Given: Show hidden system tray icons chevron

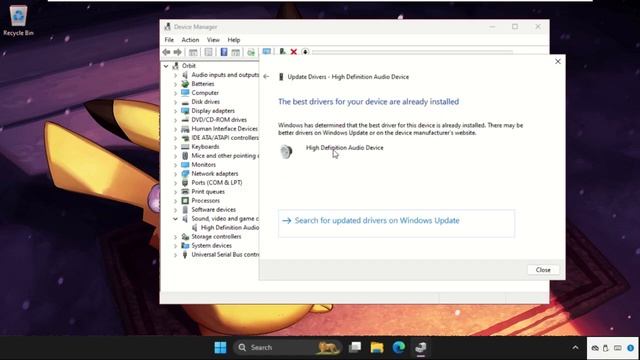Looking at the screenshot, I should point(575,348).
